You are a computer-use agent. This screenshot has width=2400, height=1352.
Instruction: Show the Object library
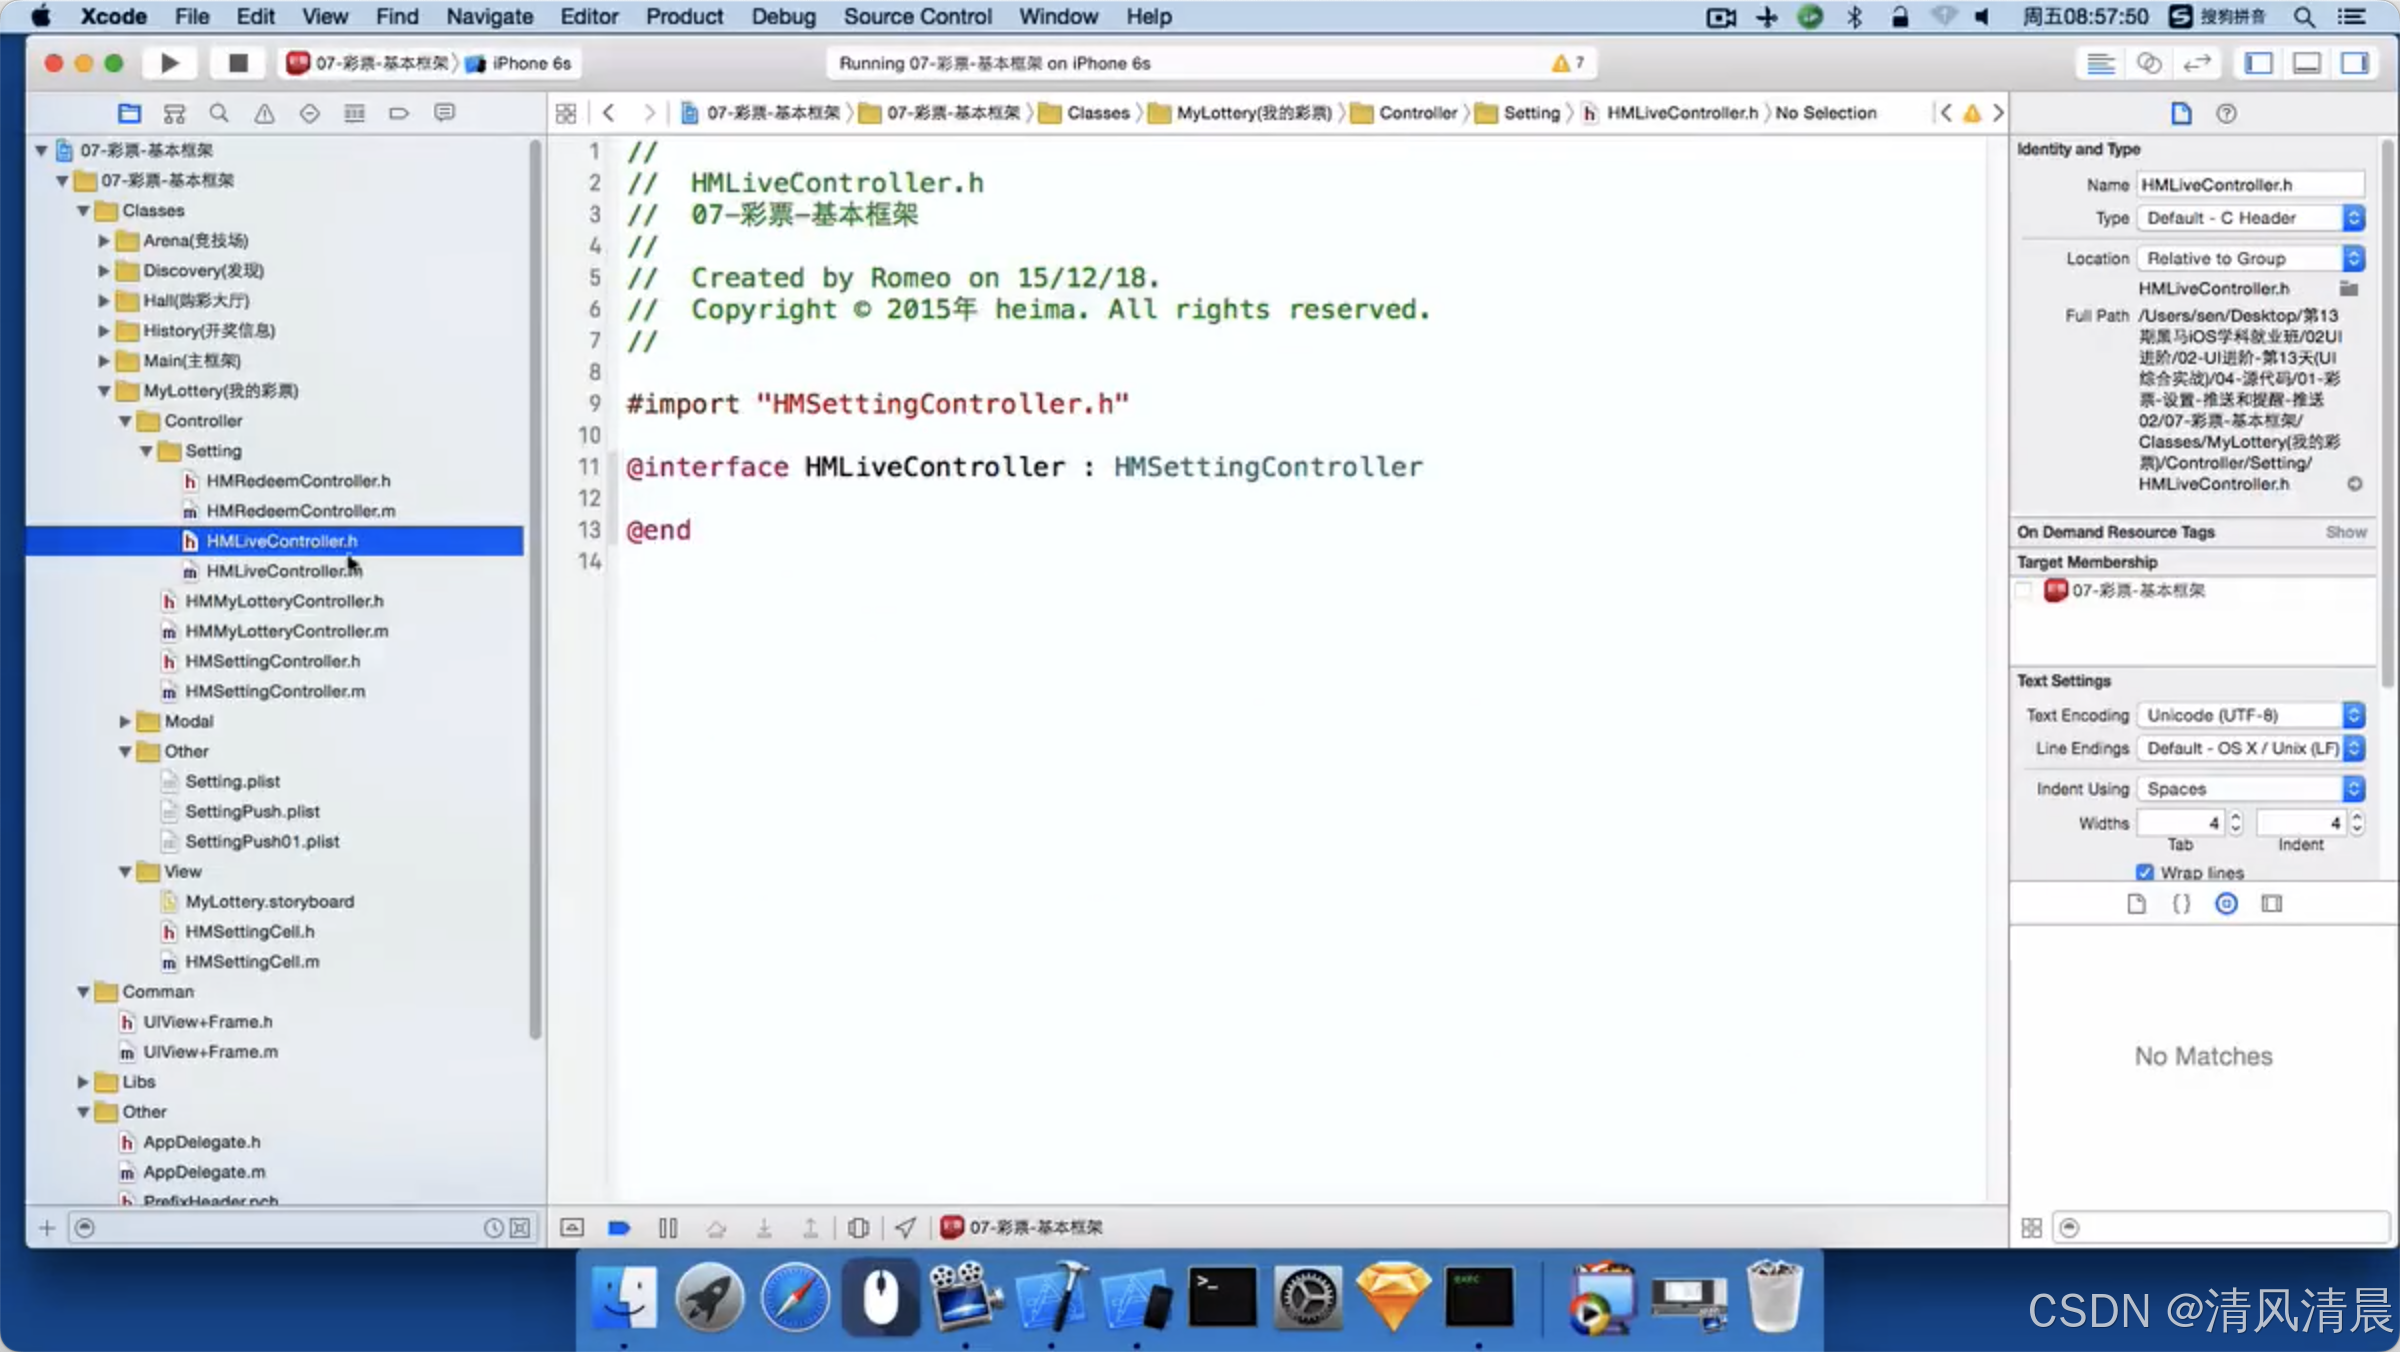pyautogui.click(x=2226, y=904)
